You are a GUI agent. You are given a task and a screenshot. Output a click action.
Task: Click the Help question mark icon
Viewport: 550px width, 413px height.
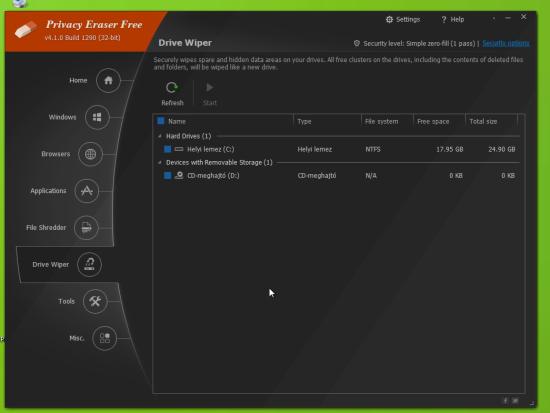click(444, 20)
